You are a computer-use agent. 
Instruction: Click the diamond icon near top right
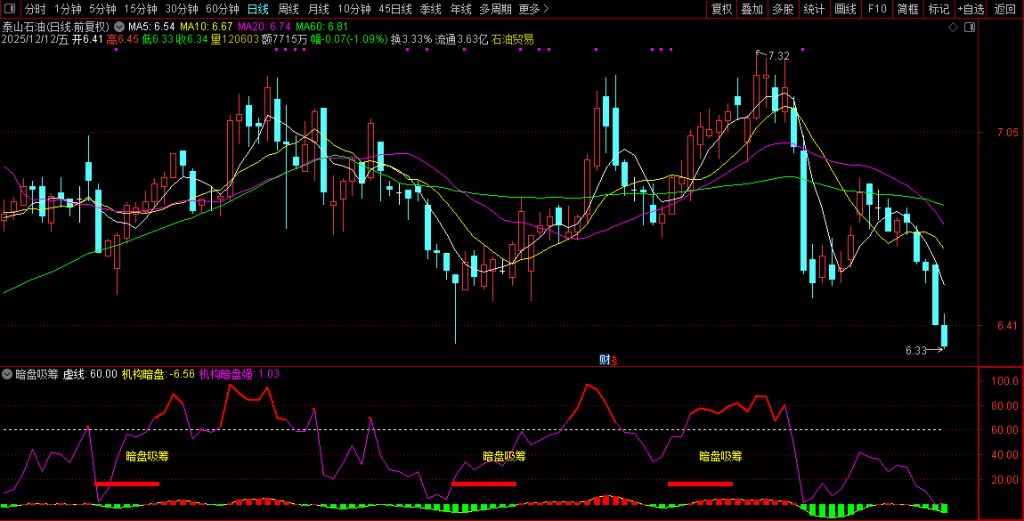click(954, 27)
